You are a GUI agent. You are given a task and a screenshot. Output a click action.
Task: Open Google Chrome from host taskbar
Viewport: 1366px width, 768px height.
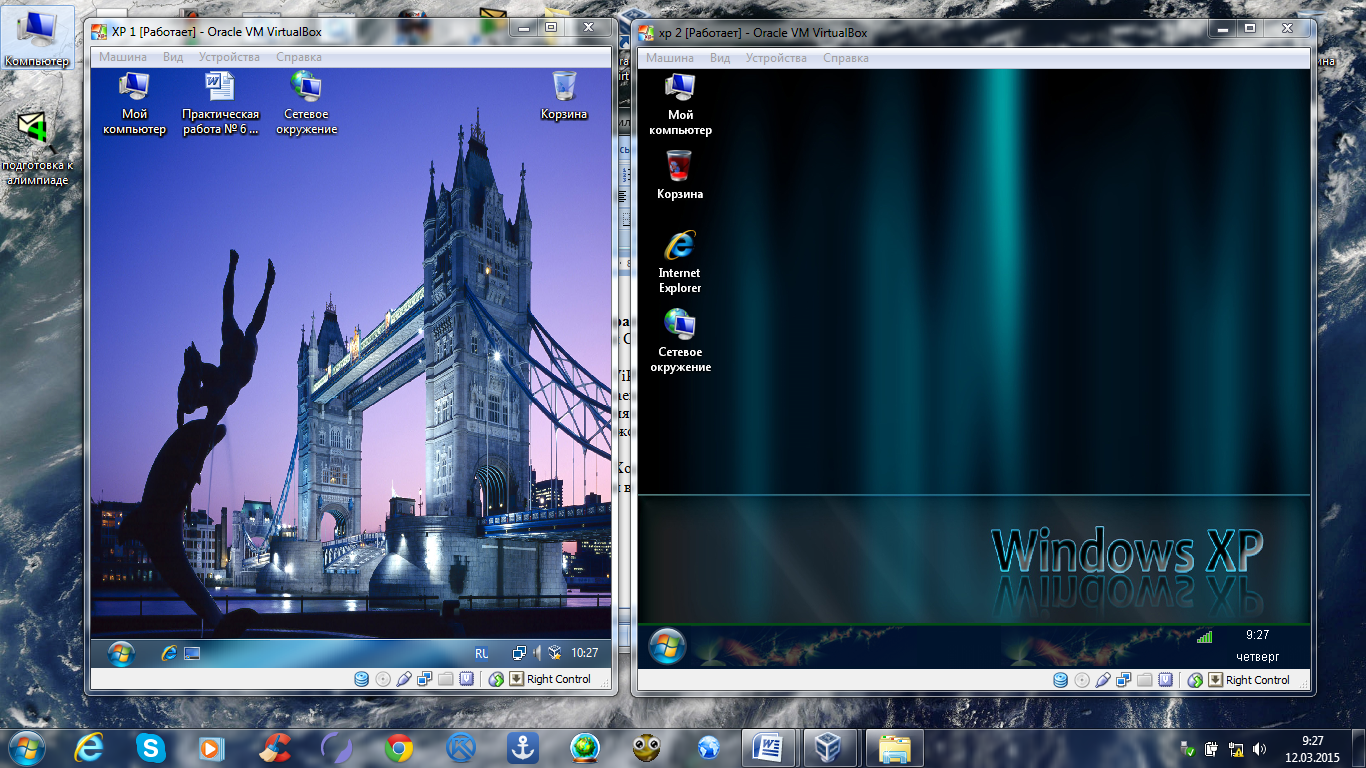point(399,747)
